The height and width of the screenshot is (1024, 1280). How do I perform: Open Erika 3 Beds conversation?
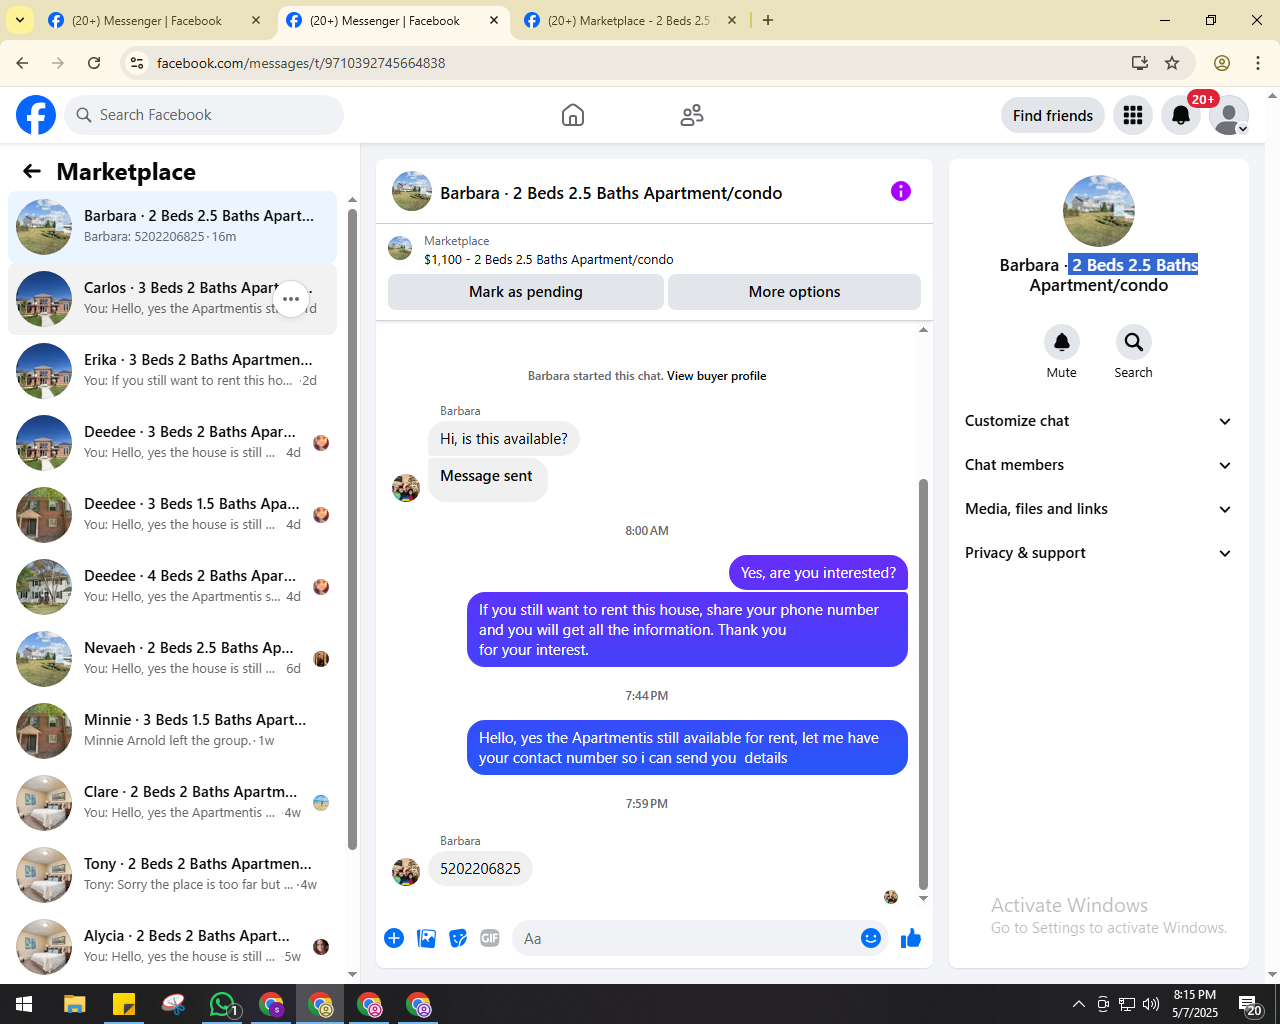click(172, 371)
